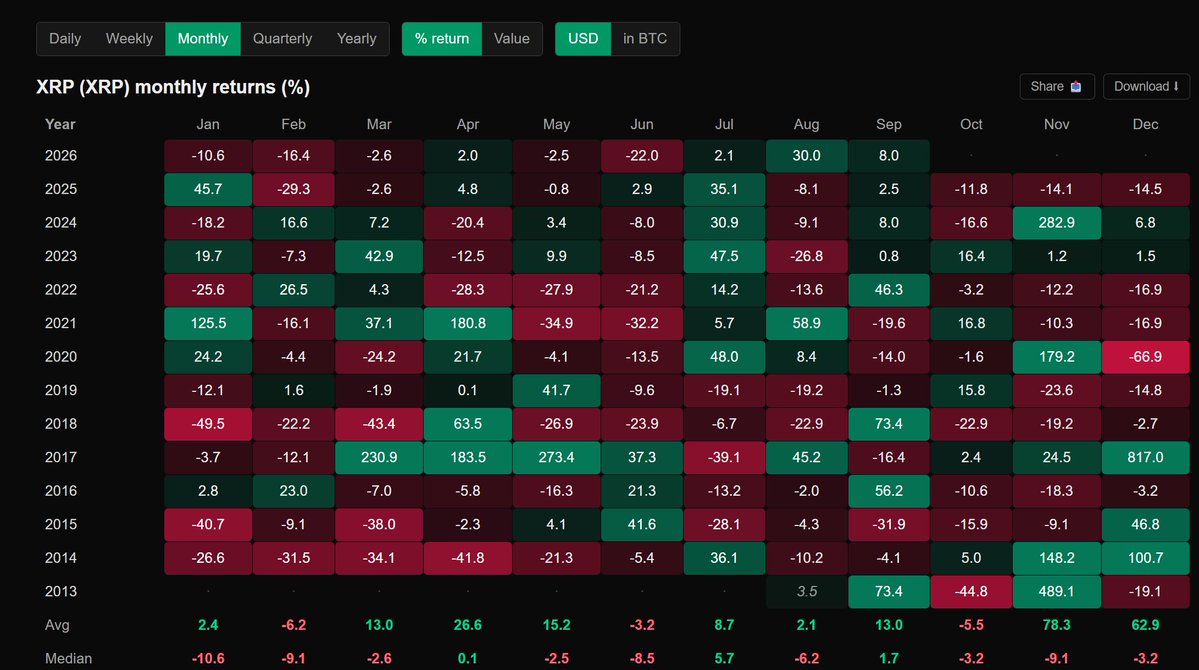Image resolution: width=1199 pixels, height=670 pixels.
Task: Click the 41.6 cell for Jun 2015
Action: click(642, 525)
